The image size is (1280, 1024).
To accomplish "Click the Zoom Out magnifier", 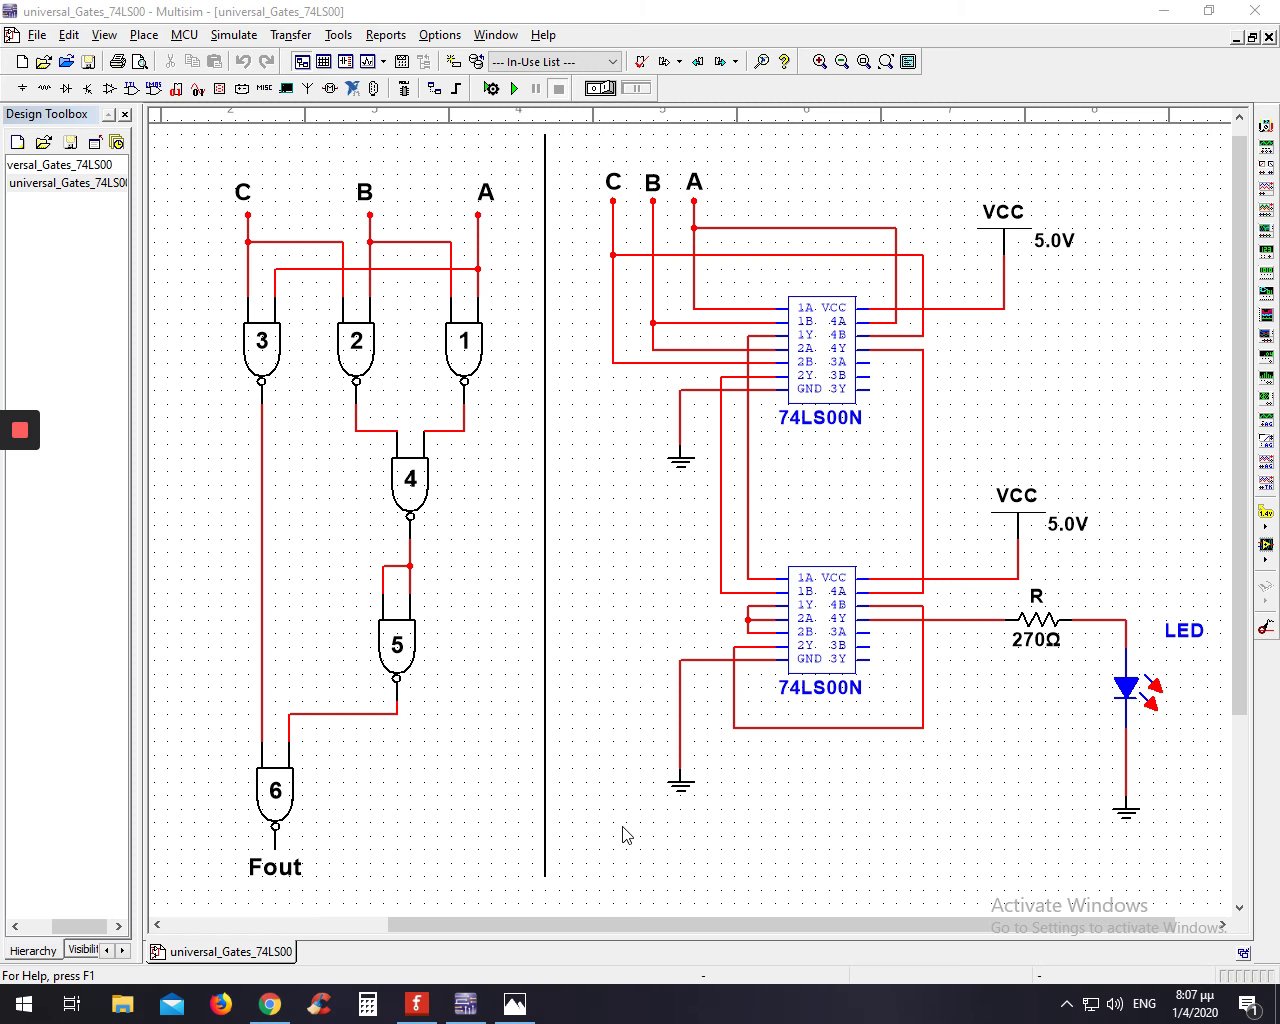I will 842,62.
